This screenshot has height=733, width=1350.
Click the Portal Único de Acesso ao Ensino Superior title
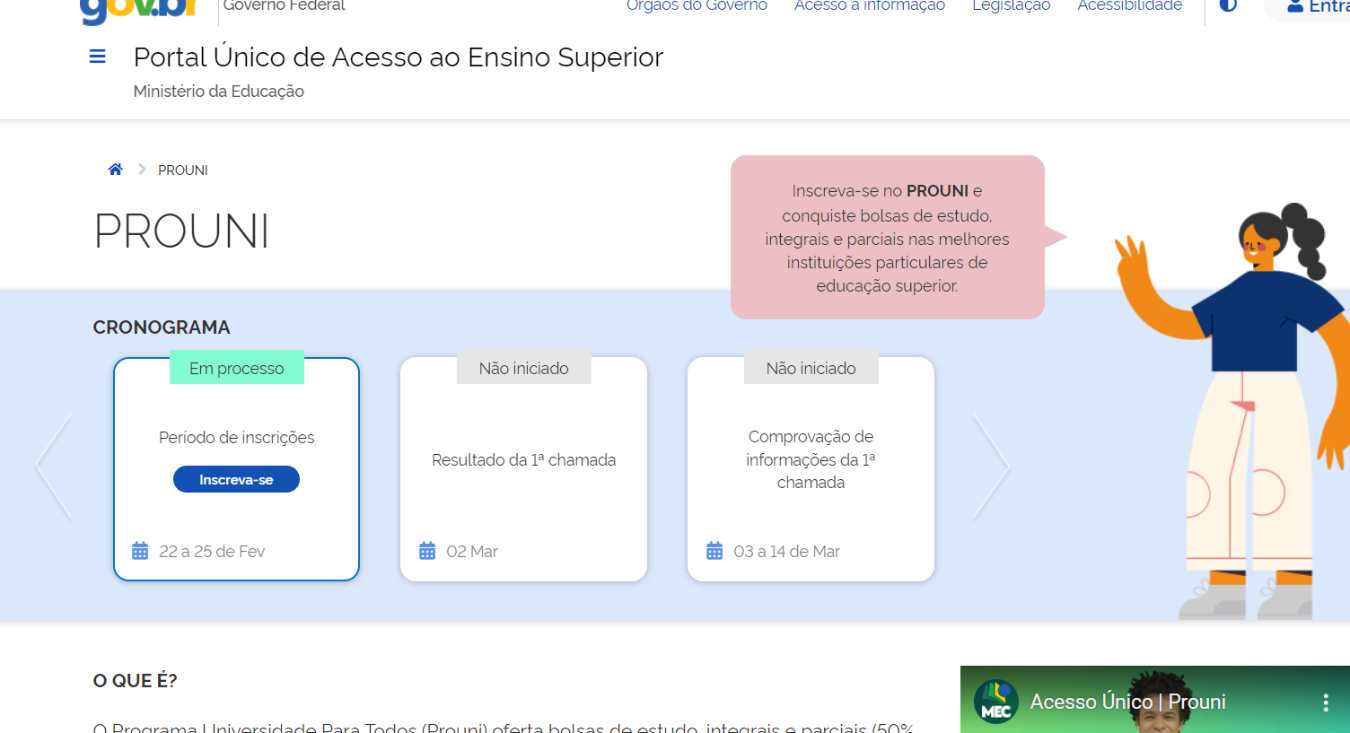(398, 57)
